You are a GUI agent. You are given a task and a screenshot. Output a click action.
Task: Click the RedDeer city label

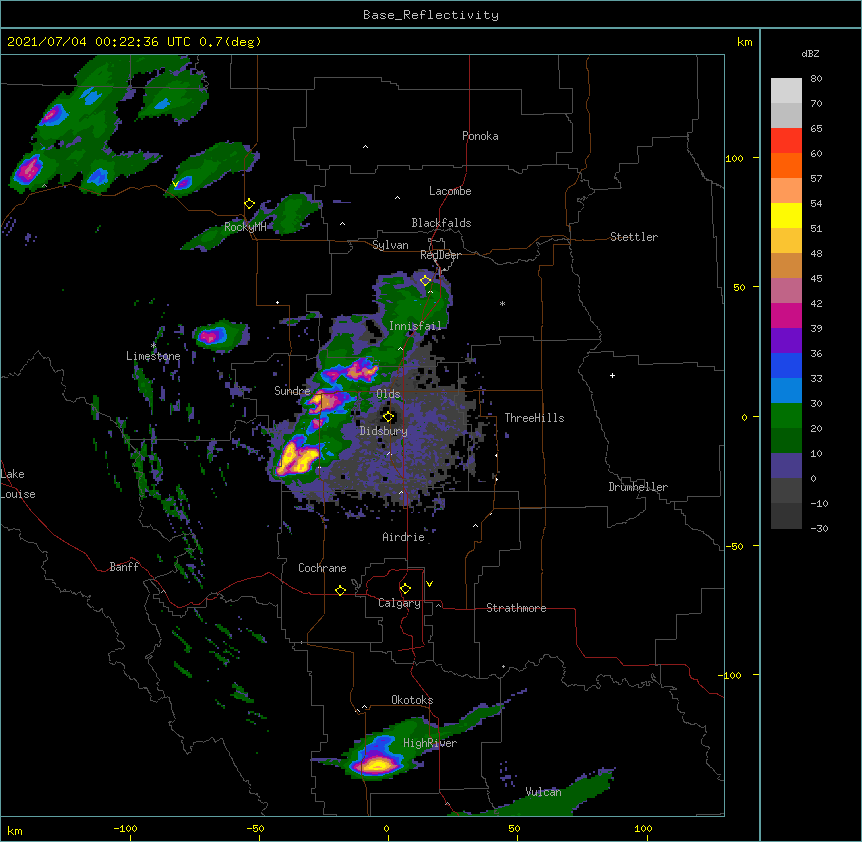click(440, 255)
